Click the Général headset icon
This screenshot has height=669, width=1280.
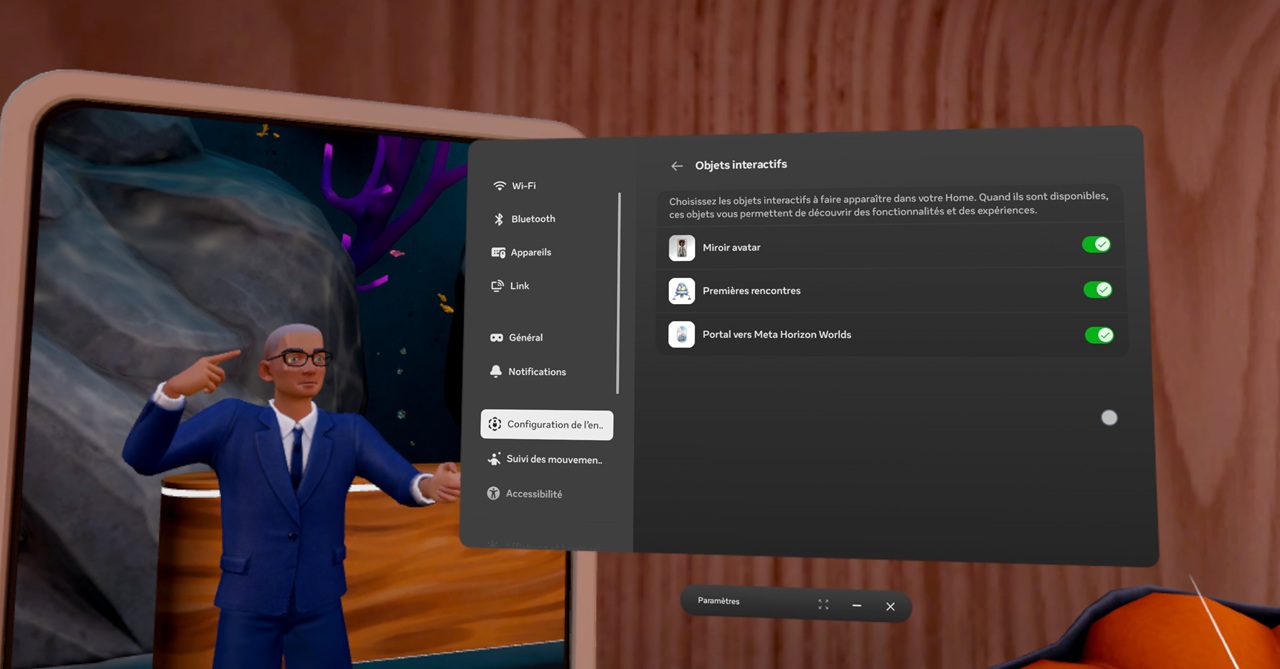point(496,338)
